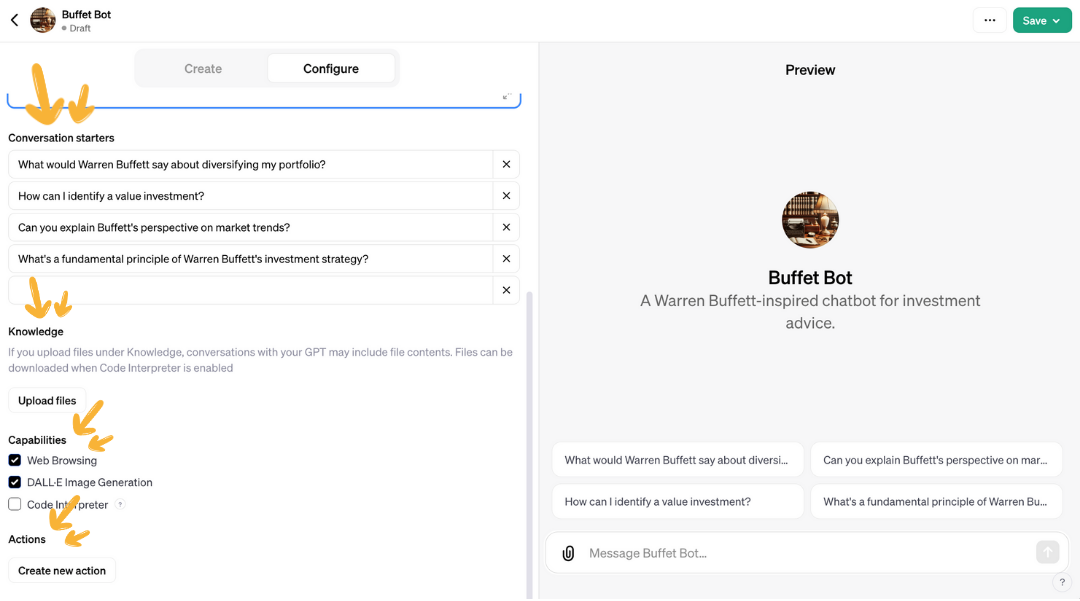Focus the Message Buffet Bot input

(x=806, y=553)
